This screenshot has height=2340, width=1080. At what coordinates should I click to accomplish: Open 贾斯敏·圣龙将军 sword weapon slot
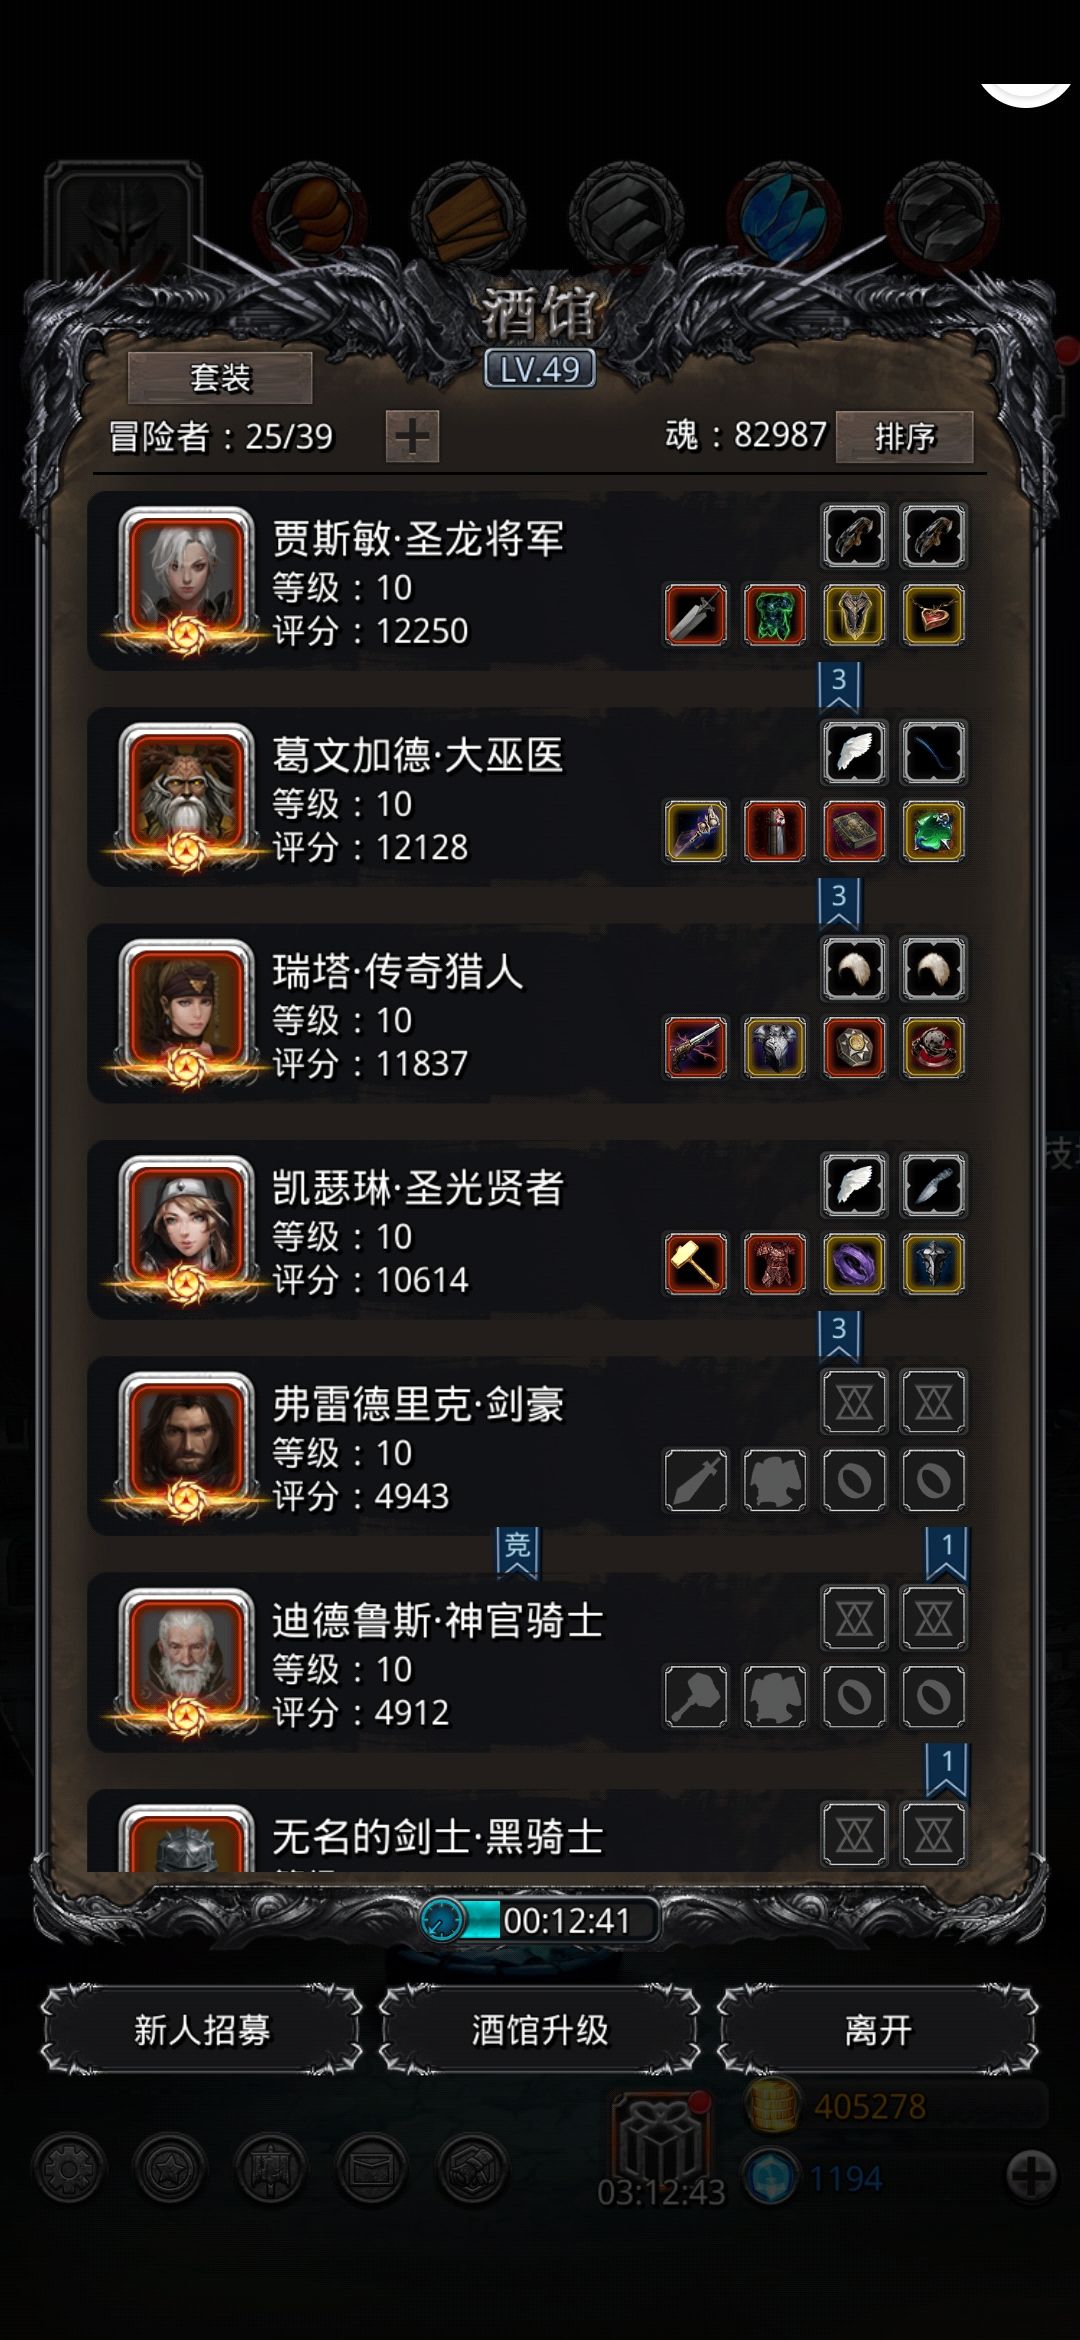(x=696, y=614)
